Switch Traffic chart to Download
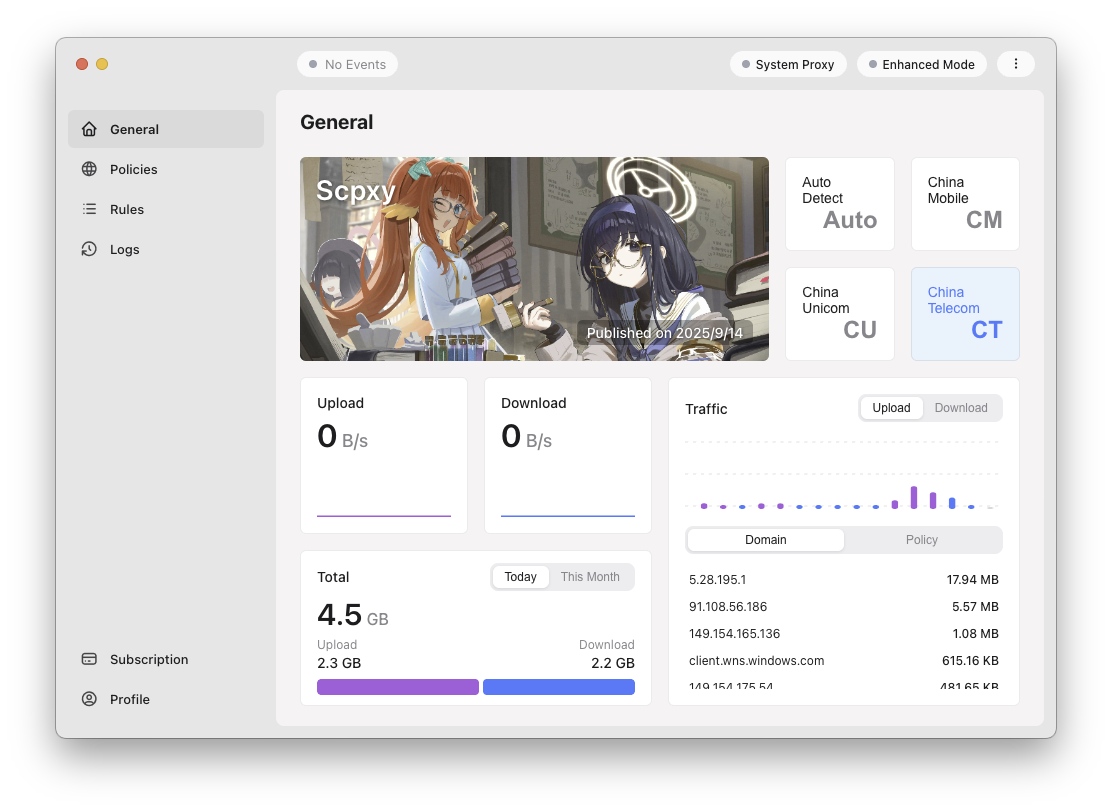The image size is (1112, 812). tap(960, 407)
